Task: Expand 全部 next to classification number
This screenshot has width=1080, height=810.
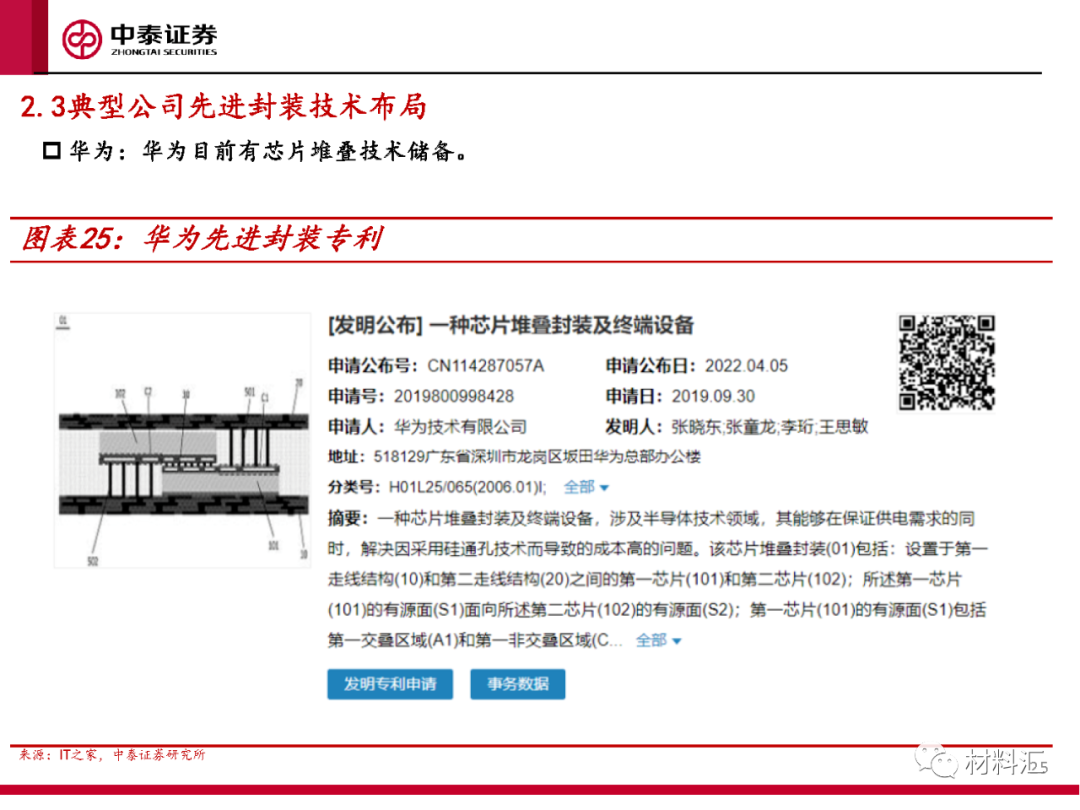Action: [586, 488]
